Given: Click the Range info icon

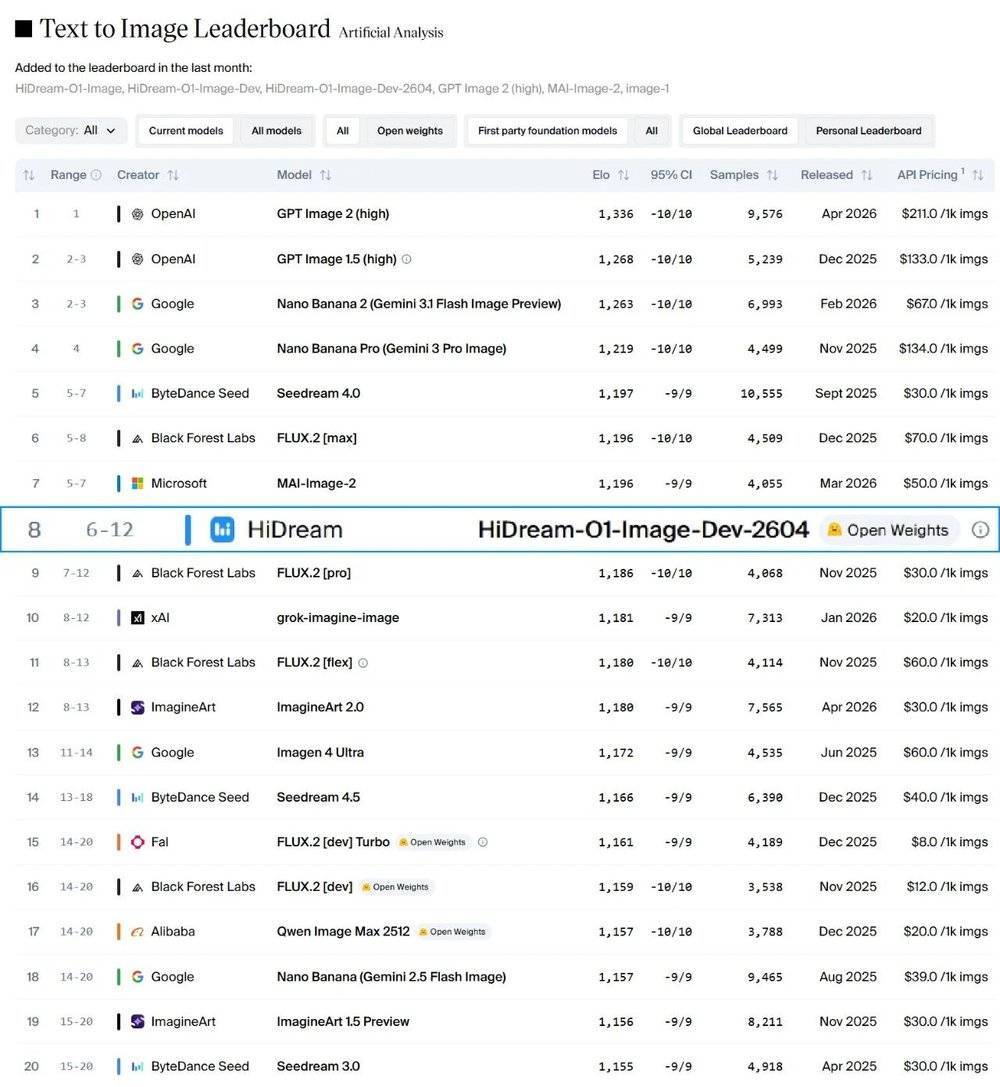Looking at the screenshot, I should click(96, 175).
